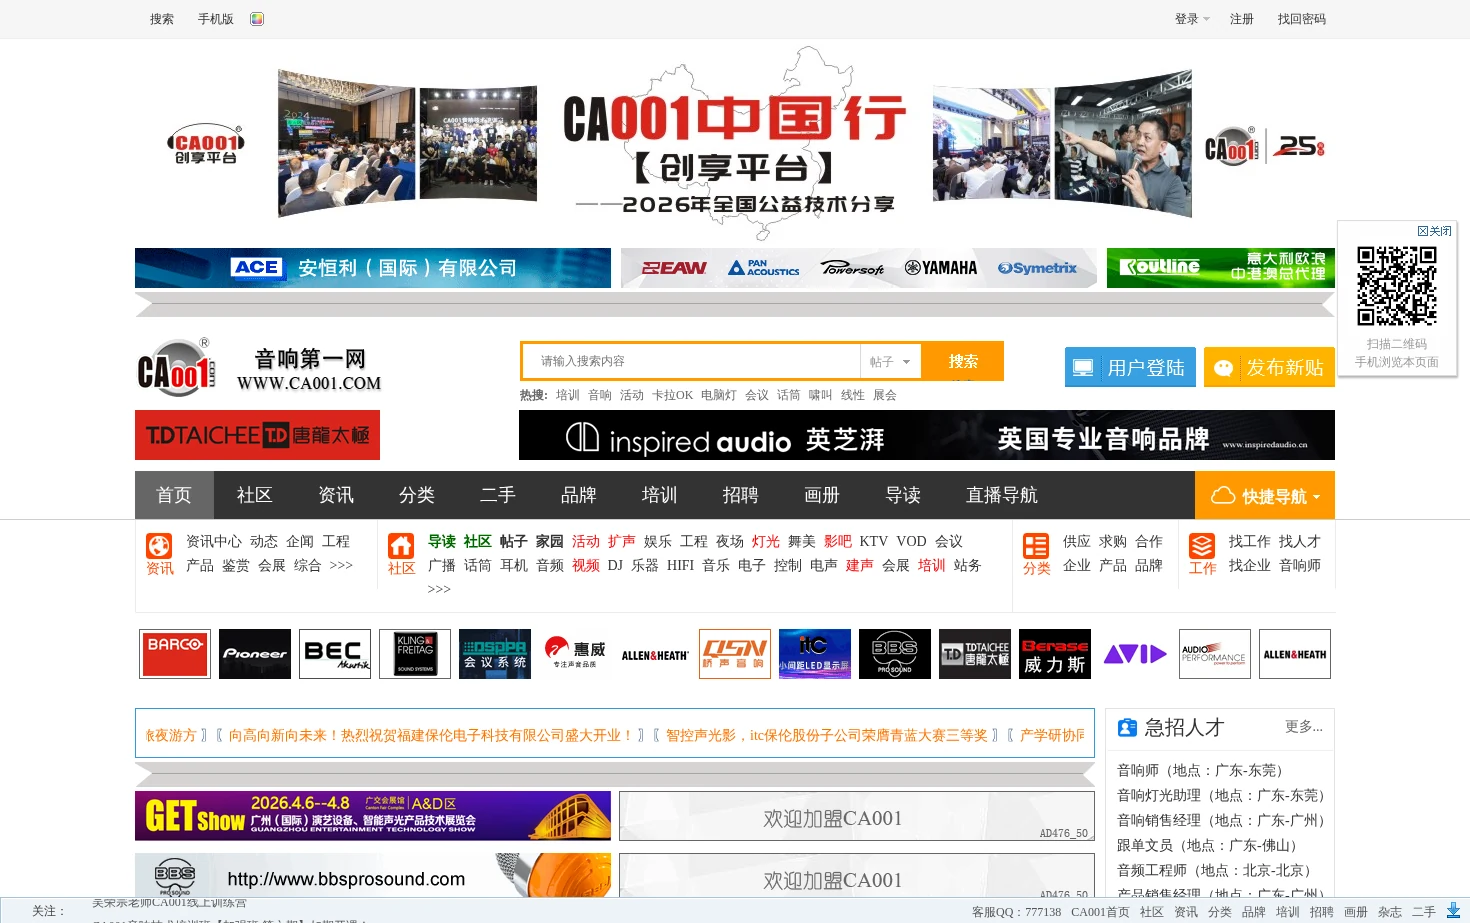Image resolution: width=1470 pixels, height=923 pixels.
Task: Click the itc LED display logo
Action: point(815,654)
